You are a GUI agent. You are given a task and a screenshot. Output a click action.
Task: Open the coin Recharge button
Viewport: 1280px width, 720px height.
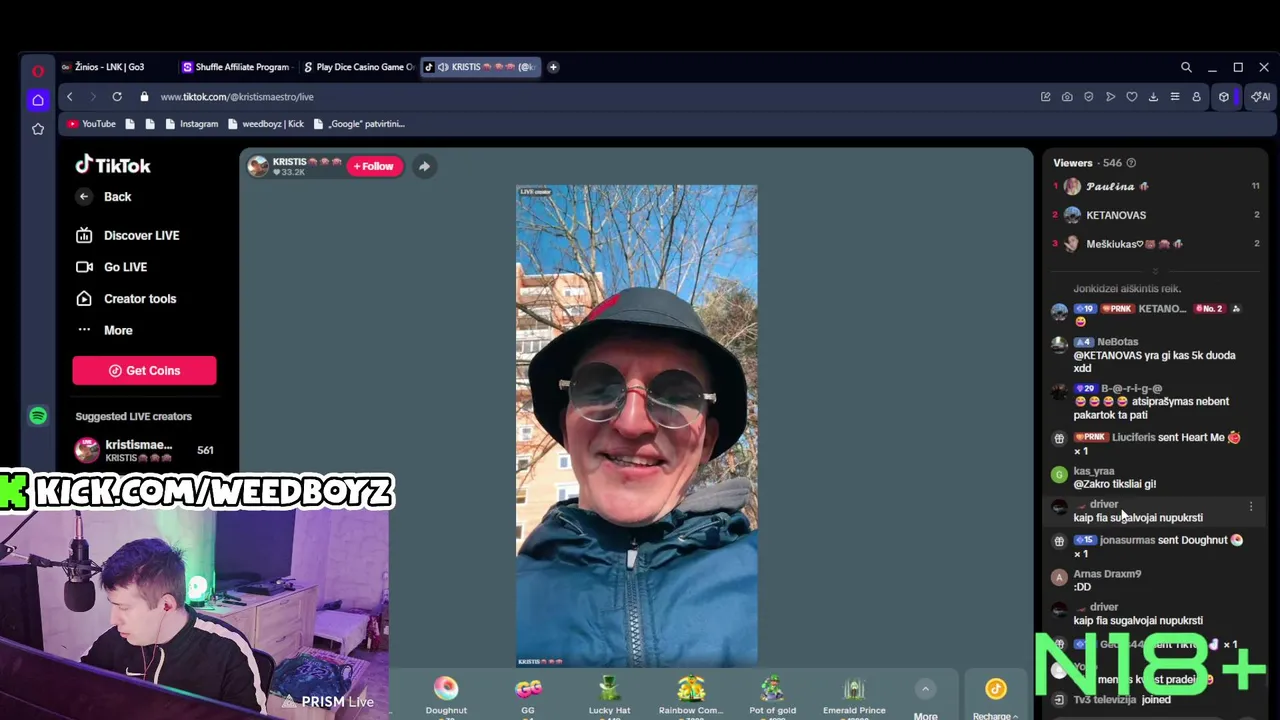(995, 698)
